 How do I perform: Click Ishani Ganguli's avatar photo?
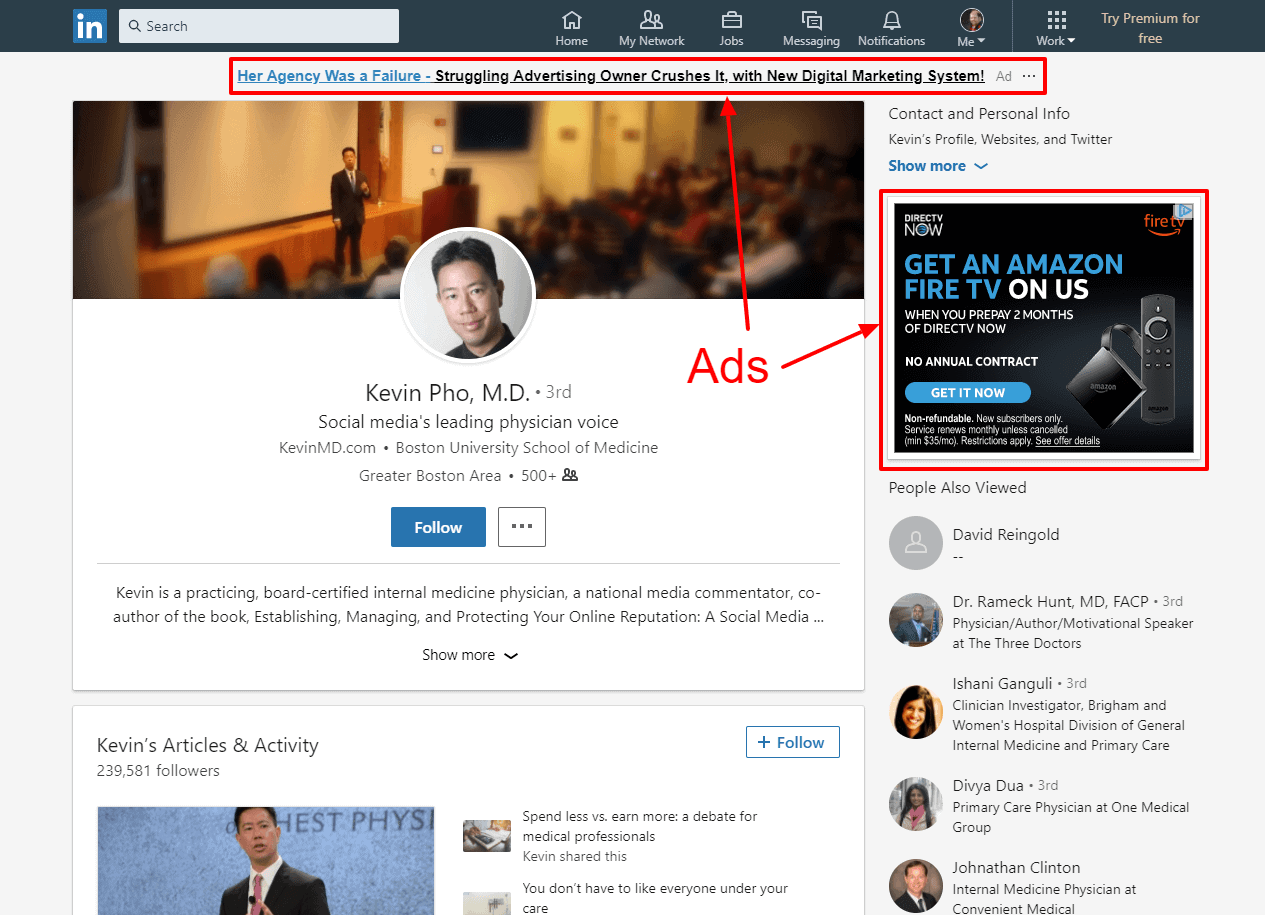click(x=915, y=712)
